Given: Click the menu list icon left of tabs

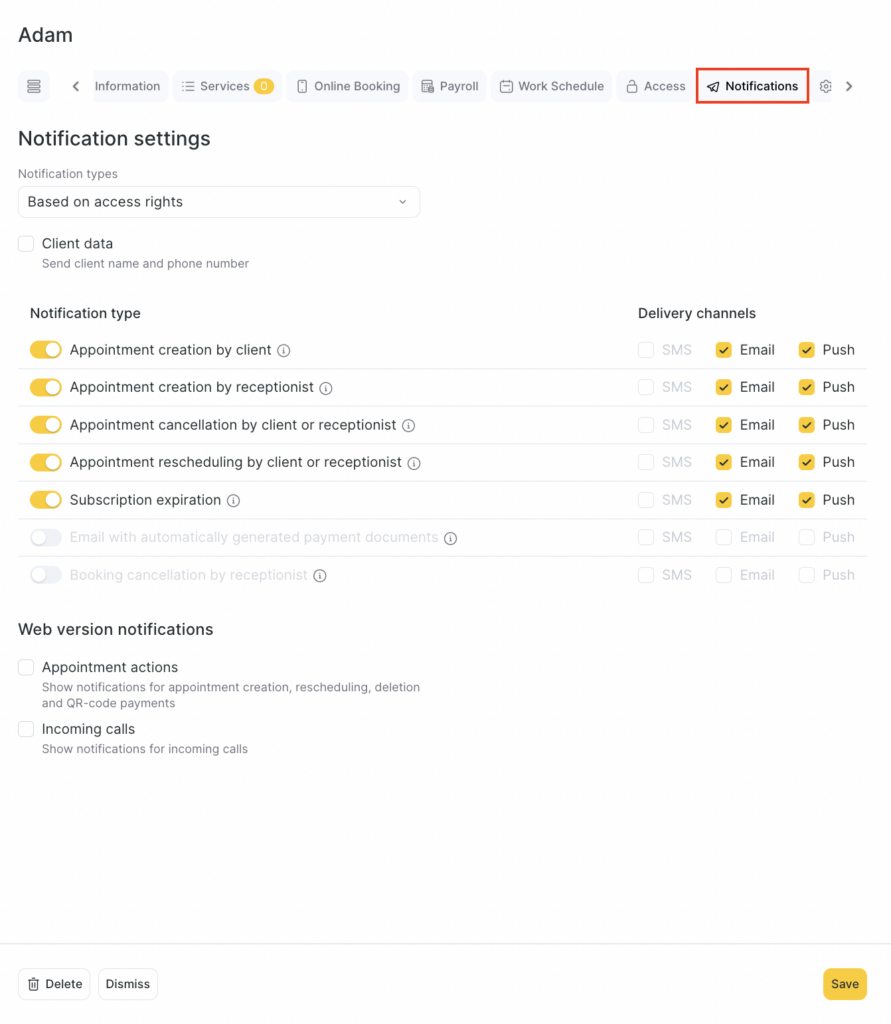Looking at the screenshot, I should click(34, 87).
